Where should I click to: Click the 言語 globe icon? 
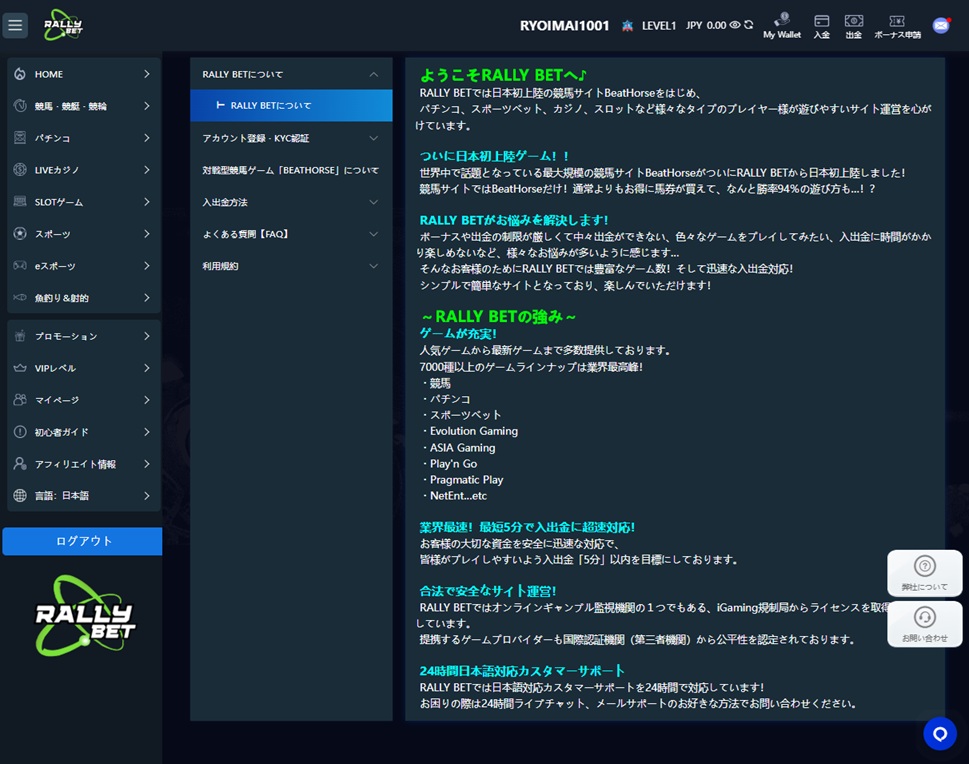tap(20, 495)
